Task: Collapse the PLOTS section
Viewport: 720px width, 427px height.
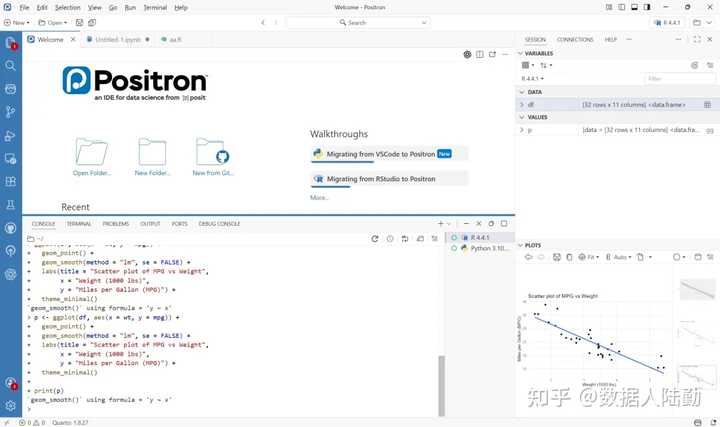Action: [x=521, y=245]
